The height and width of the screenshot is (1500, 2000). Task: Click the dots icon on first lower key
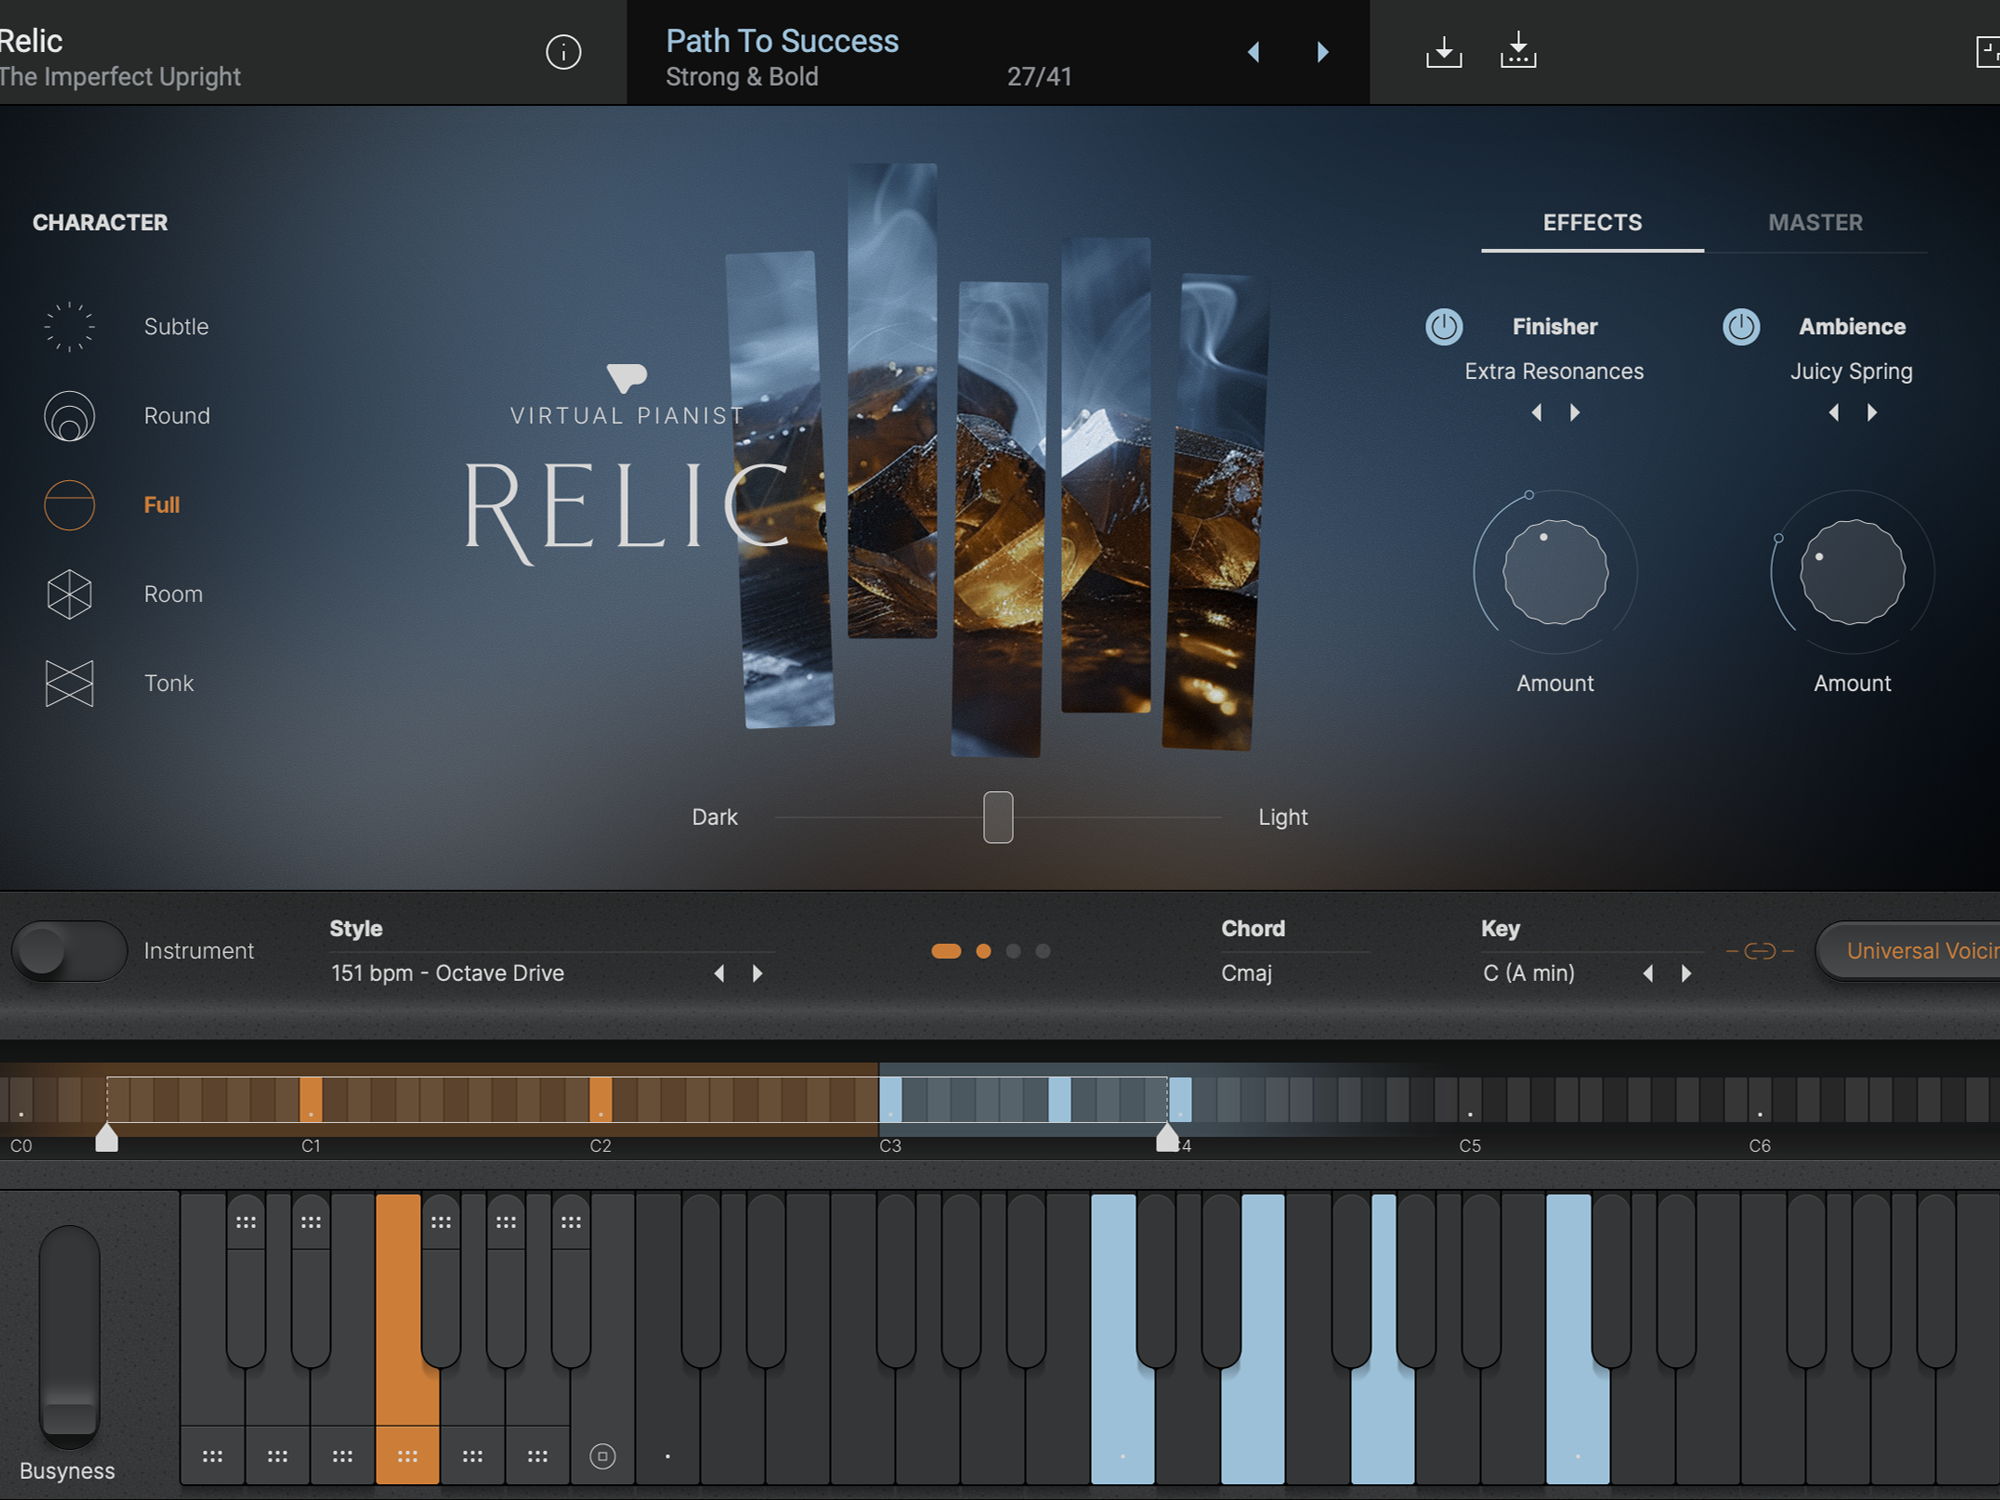212,1456
